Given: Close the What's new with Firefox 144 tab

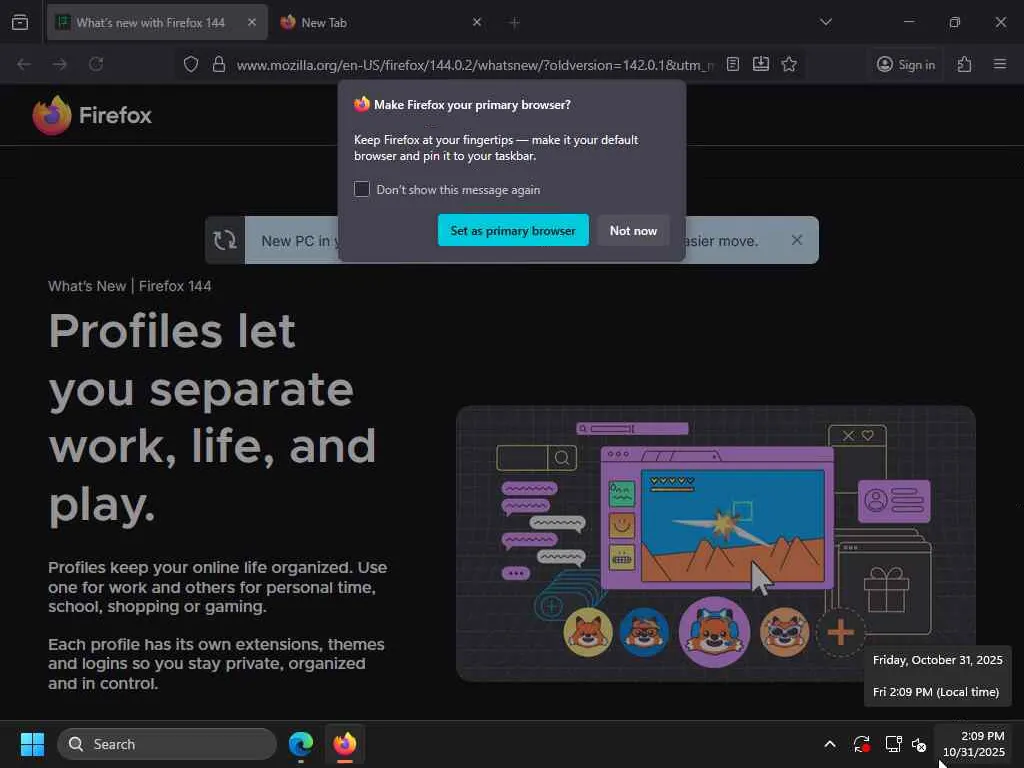Looking at the screenshot, I should (252, 22).
